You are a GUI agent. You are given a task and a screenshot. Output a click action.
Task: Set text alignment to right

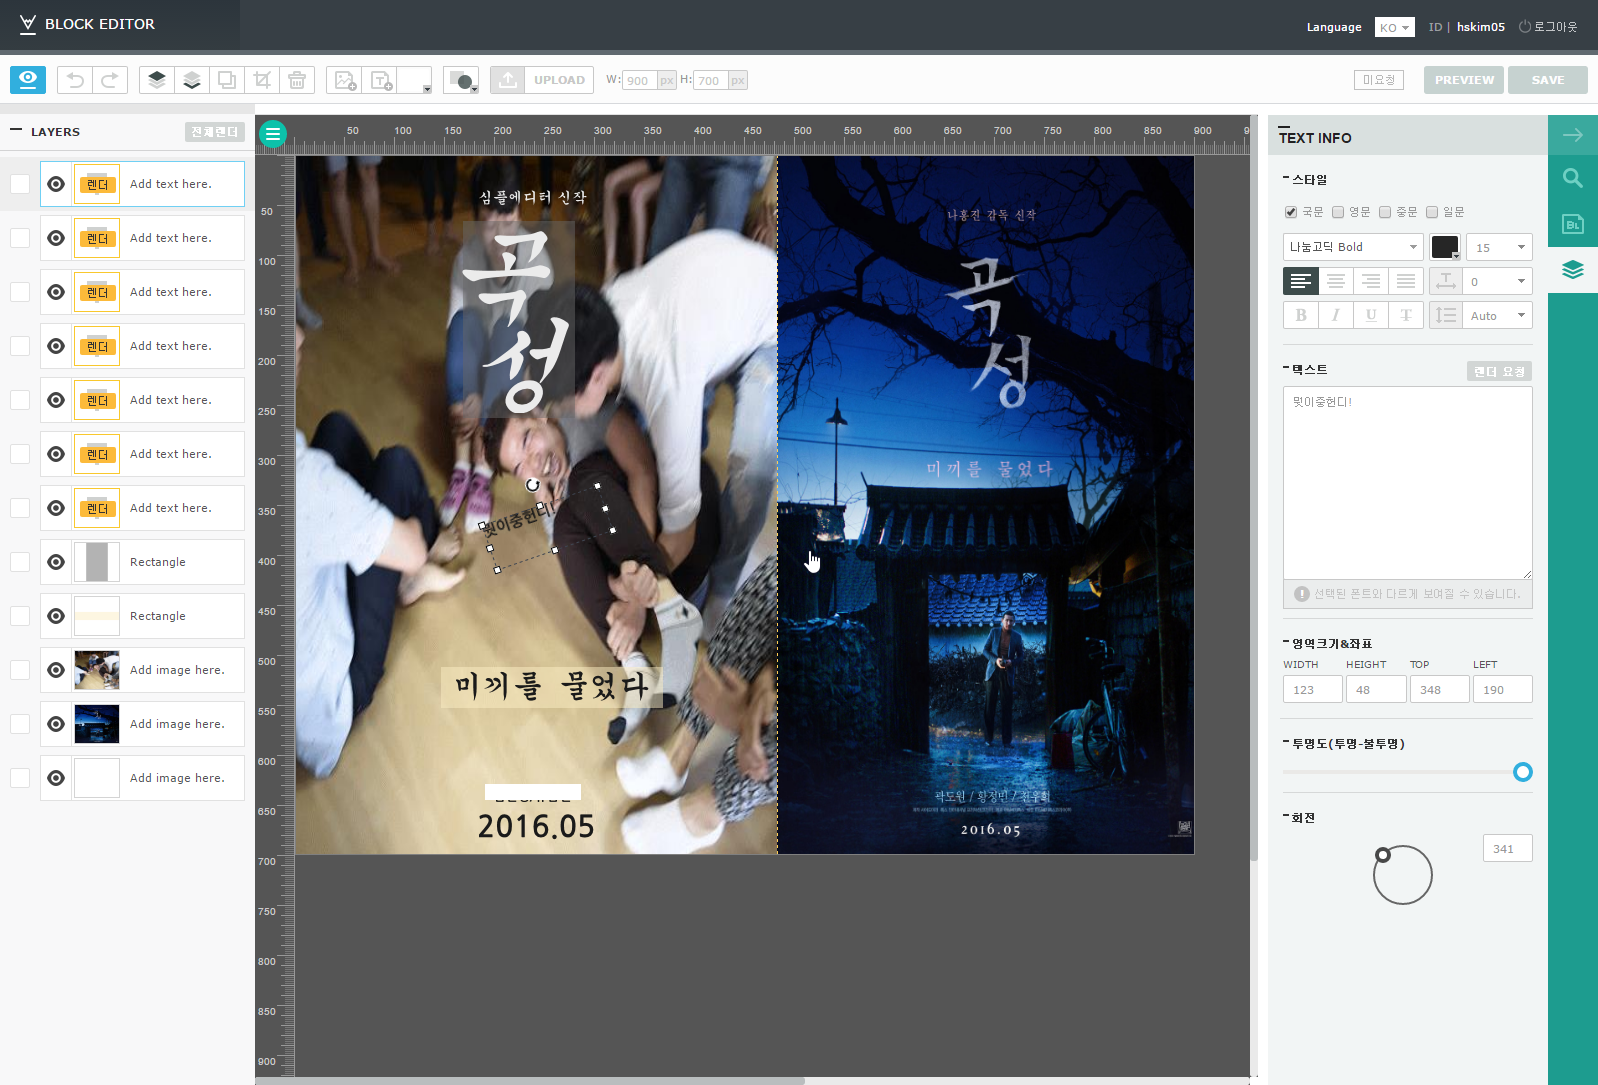[x=1371, y=281]
